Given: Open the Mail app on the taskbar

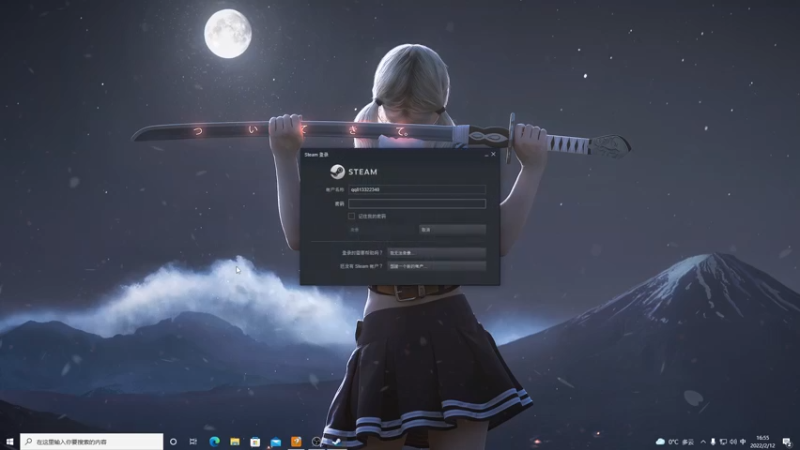Looking at the screenshot, I should (276, 441).
